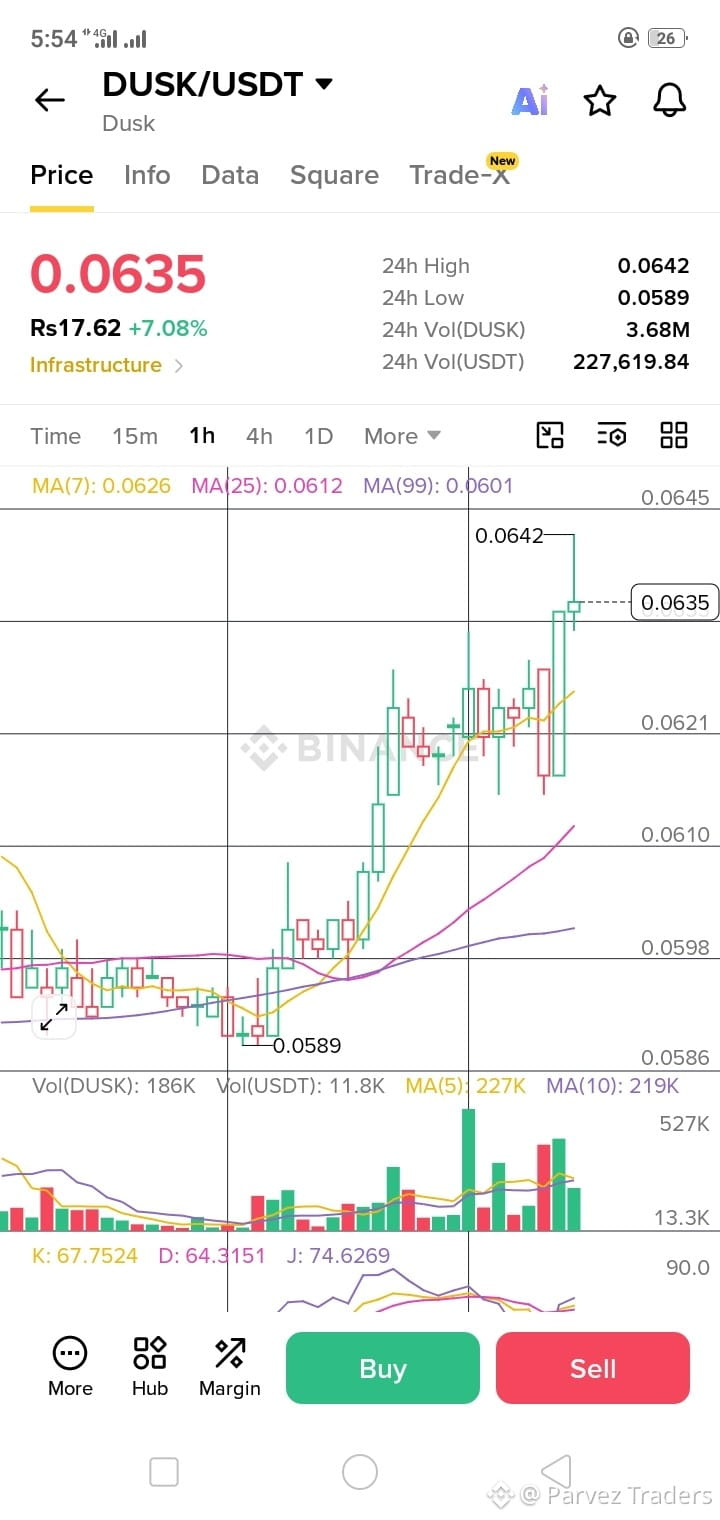The width and height of the screenshot is (720, 1520).
Task: Tap the current price label 0.0635 on axis
Action: (675, 602)
